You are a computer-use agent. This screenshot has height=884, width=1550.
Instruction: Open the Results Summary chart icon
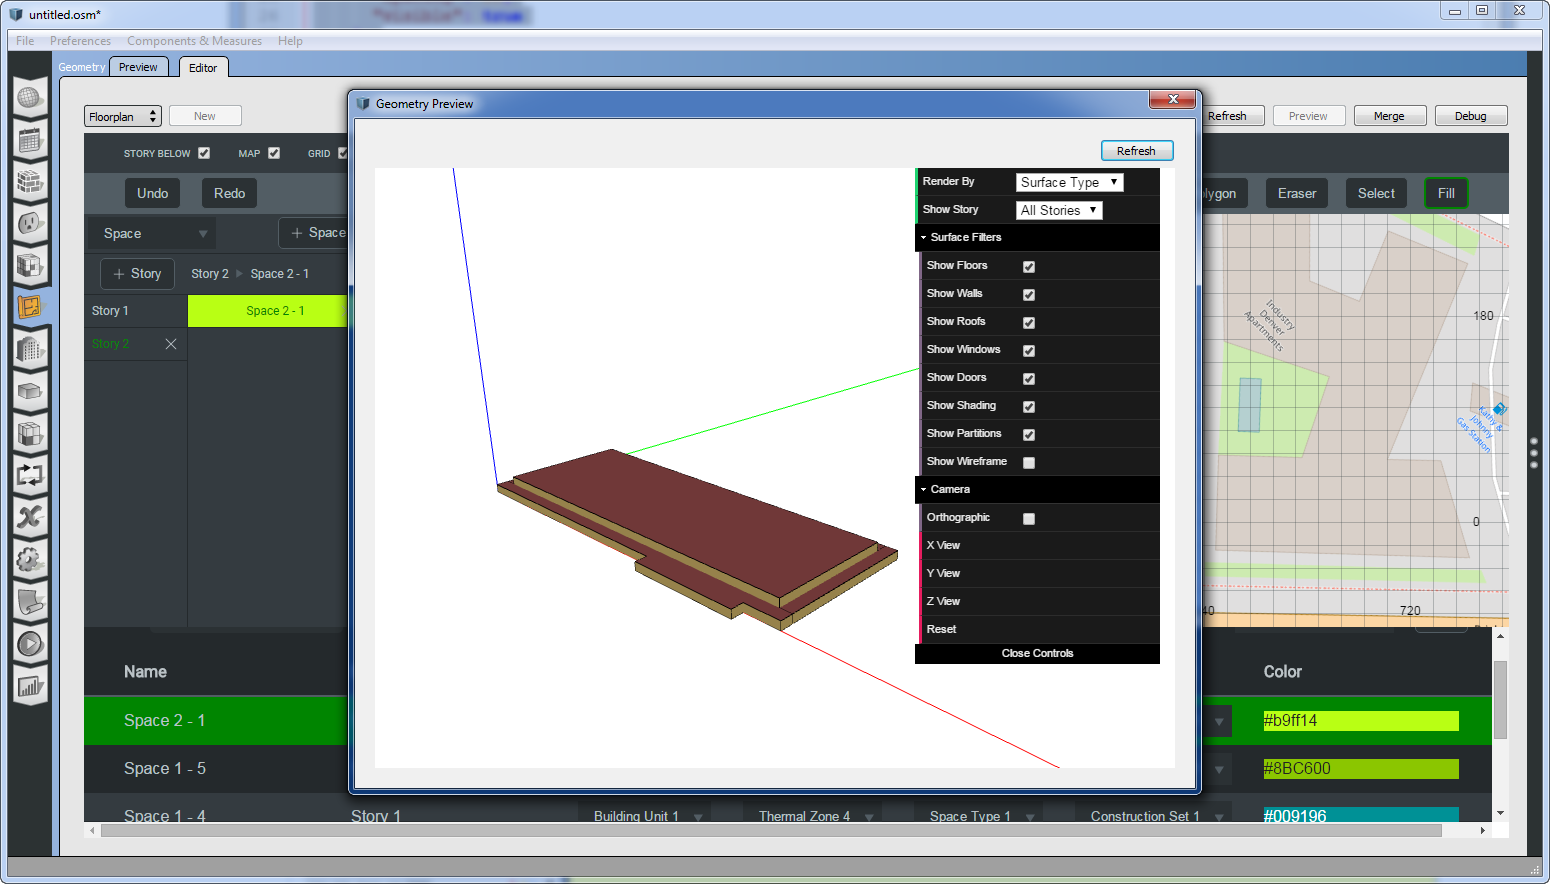[x=30, y=686]
